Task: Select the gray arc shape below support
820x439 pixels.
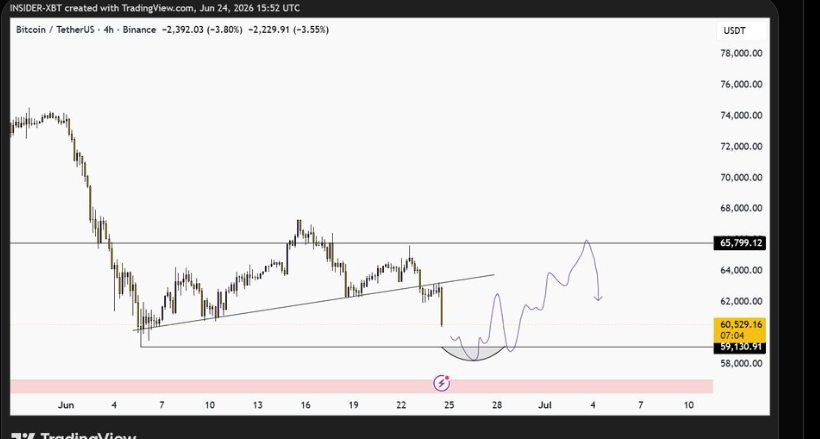Action: coord(474,355)
